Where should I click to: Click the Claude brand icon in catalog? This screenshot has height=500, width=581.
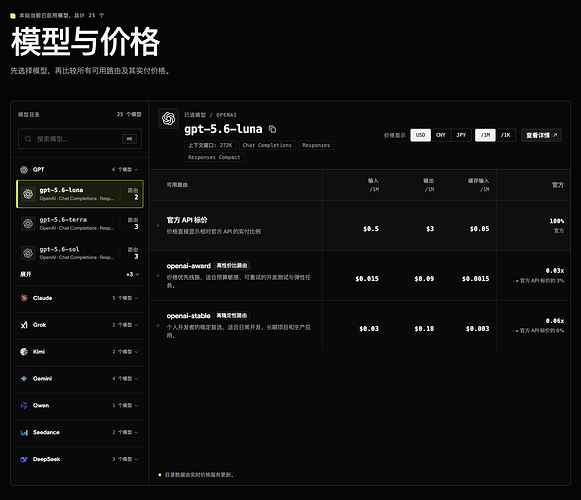24,298
